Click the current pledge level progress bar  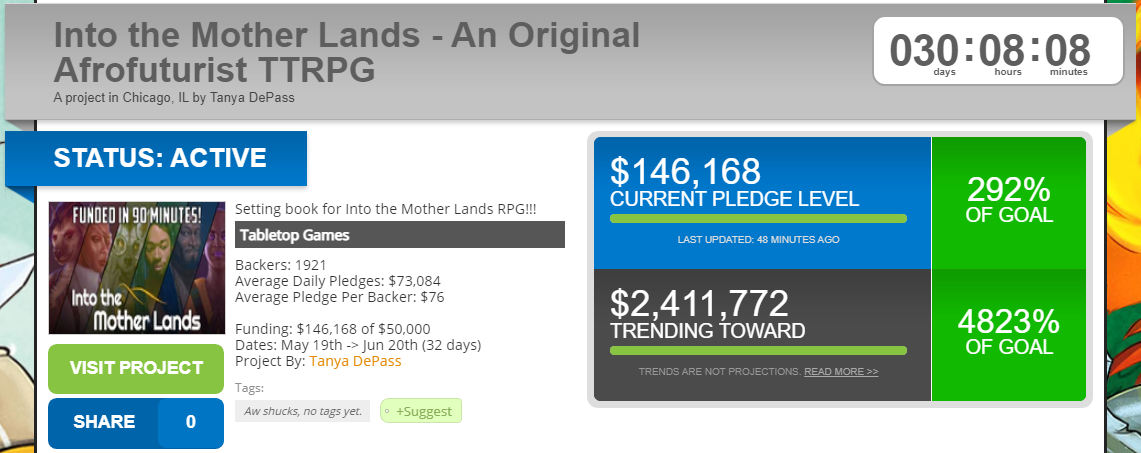pyautogui.click(x=758, y=218)
